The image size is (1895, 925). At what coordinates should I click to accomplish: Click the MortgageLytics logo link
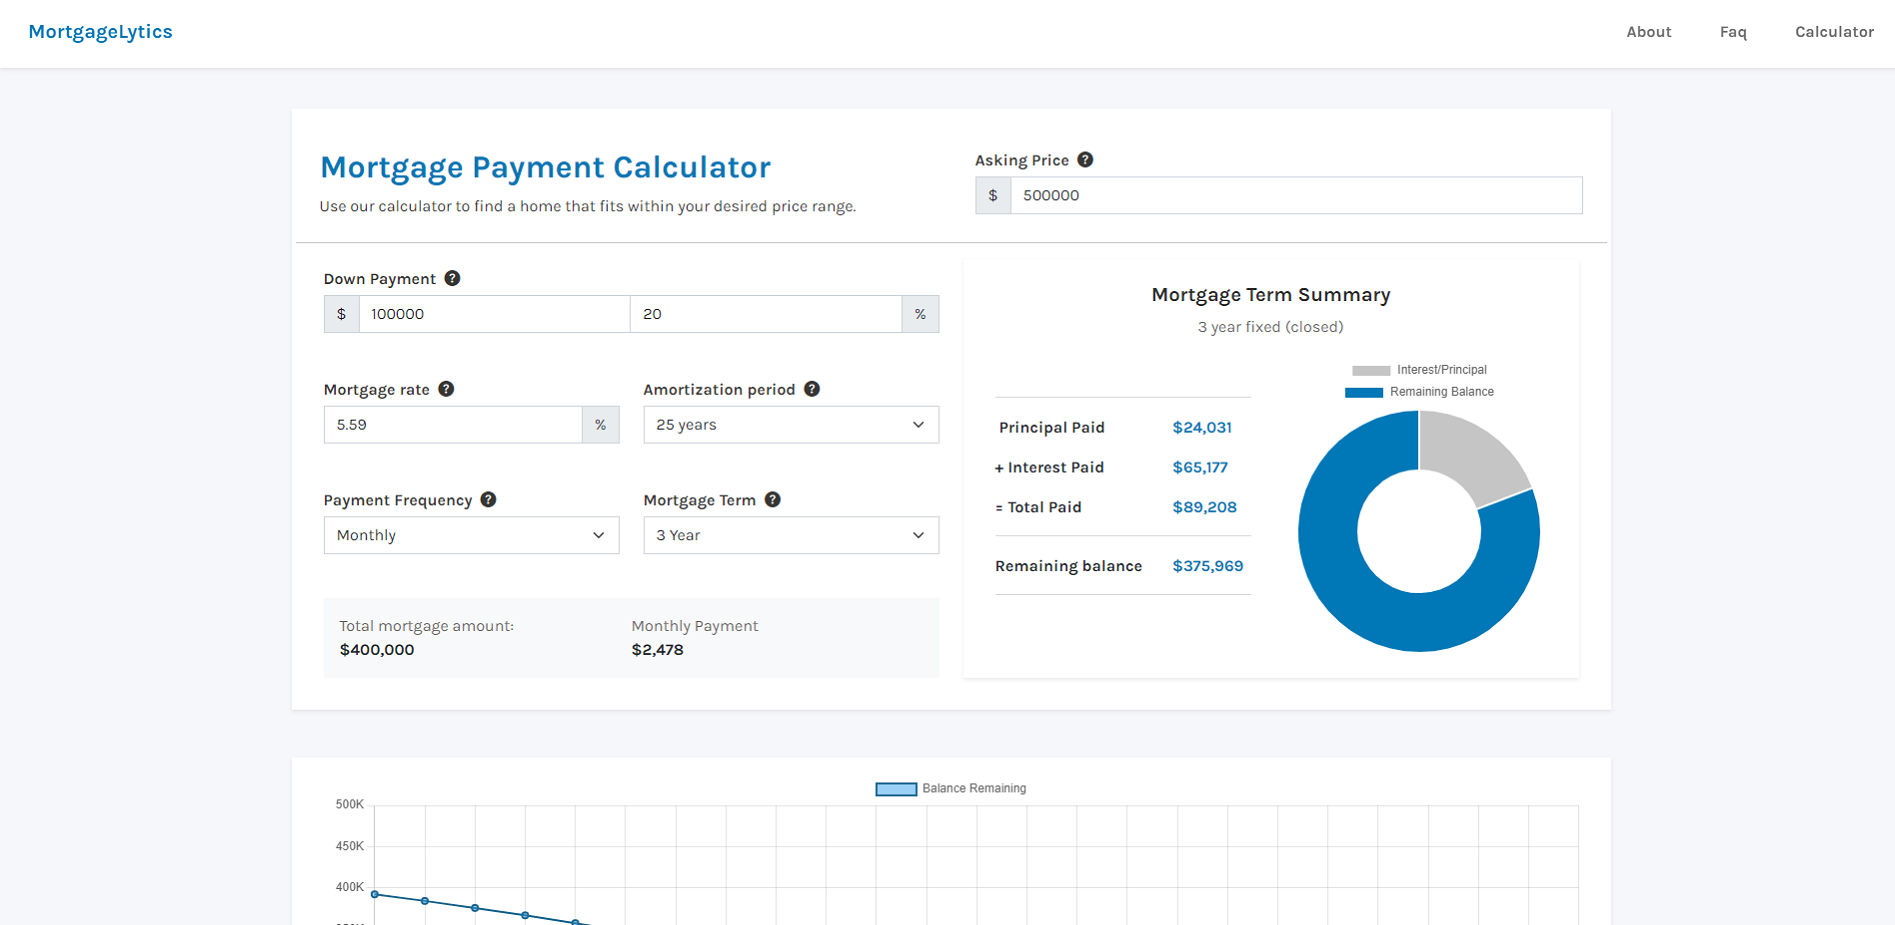point(100,32)
